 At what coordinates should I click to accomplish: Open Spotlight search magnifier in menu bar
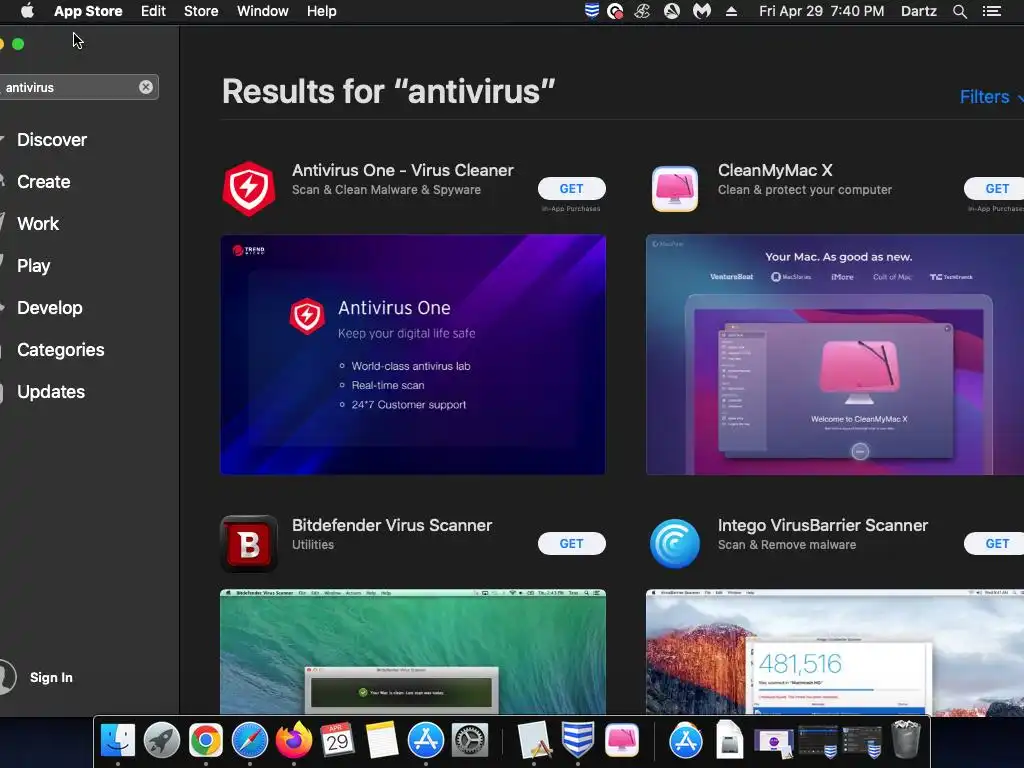click(959, 11)
